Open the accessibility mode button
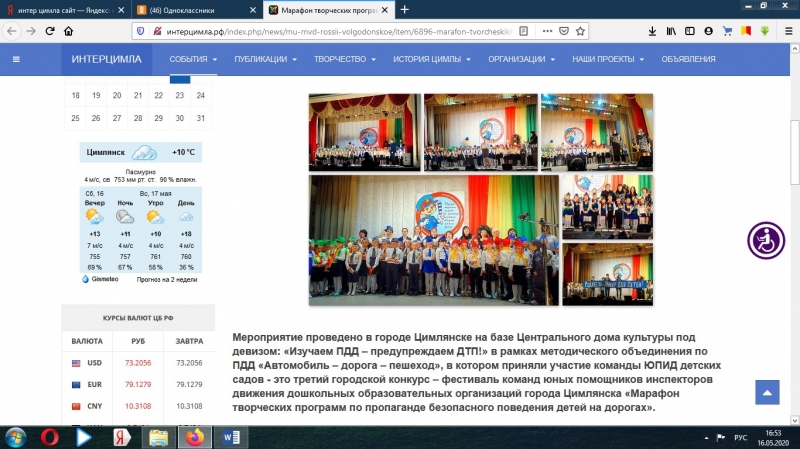 pos(766,240)
